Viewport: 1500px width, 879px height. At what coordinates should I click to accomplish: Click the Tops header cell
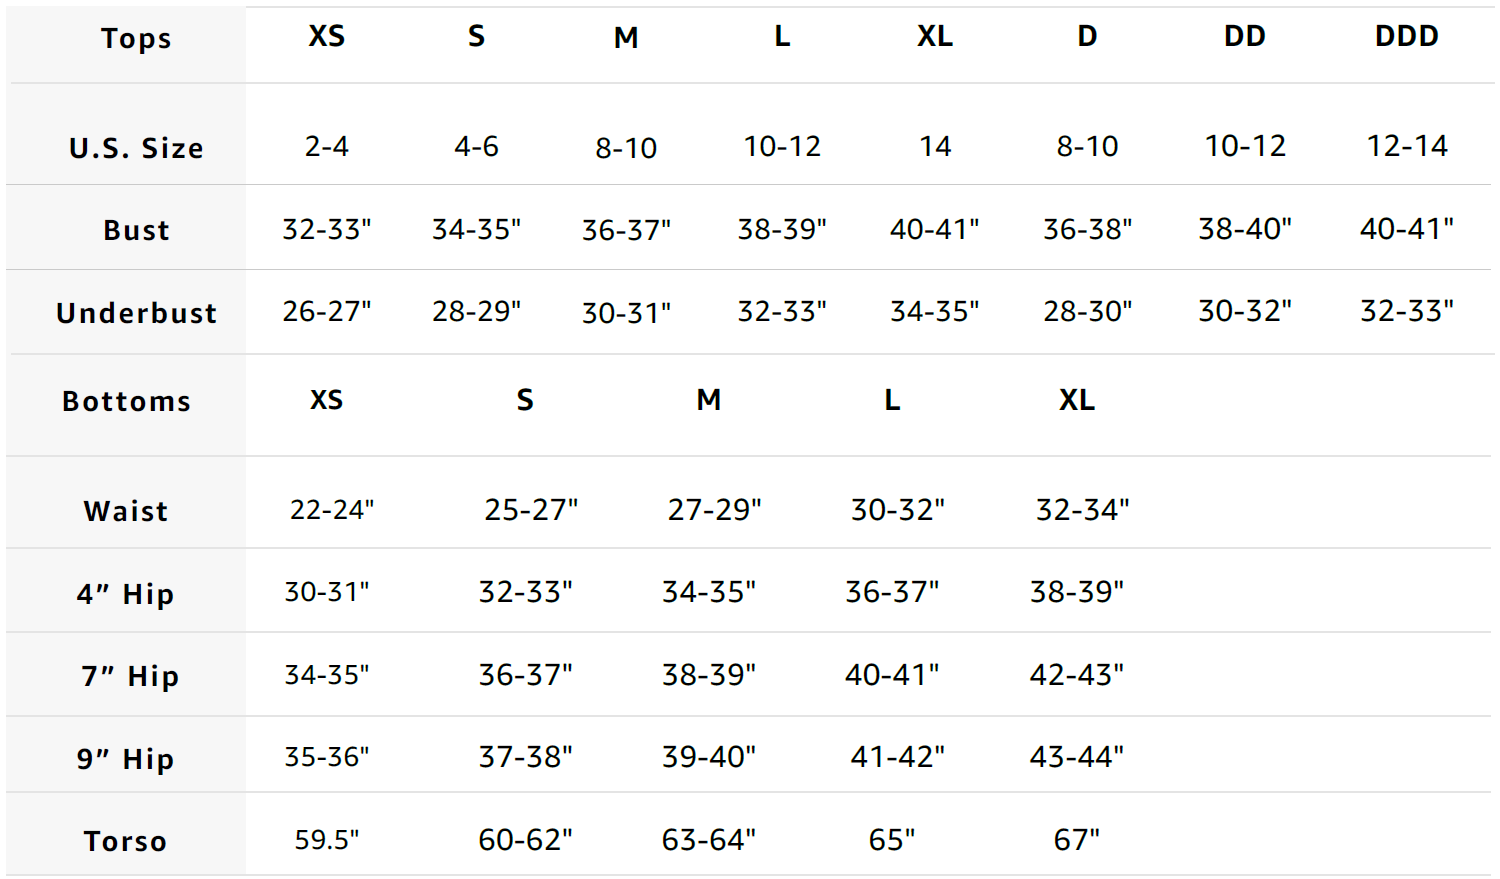tap(136, 39)
